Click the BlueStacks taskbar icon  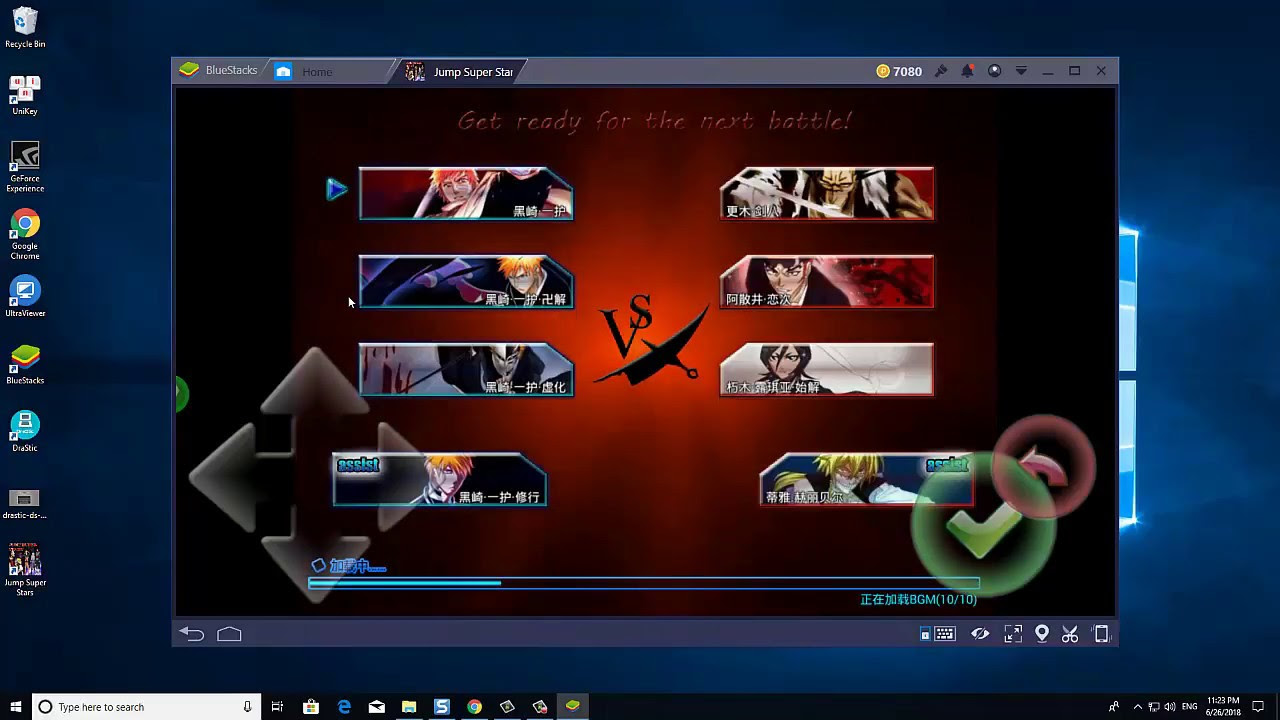(x=572, y=707)
